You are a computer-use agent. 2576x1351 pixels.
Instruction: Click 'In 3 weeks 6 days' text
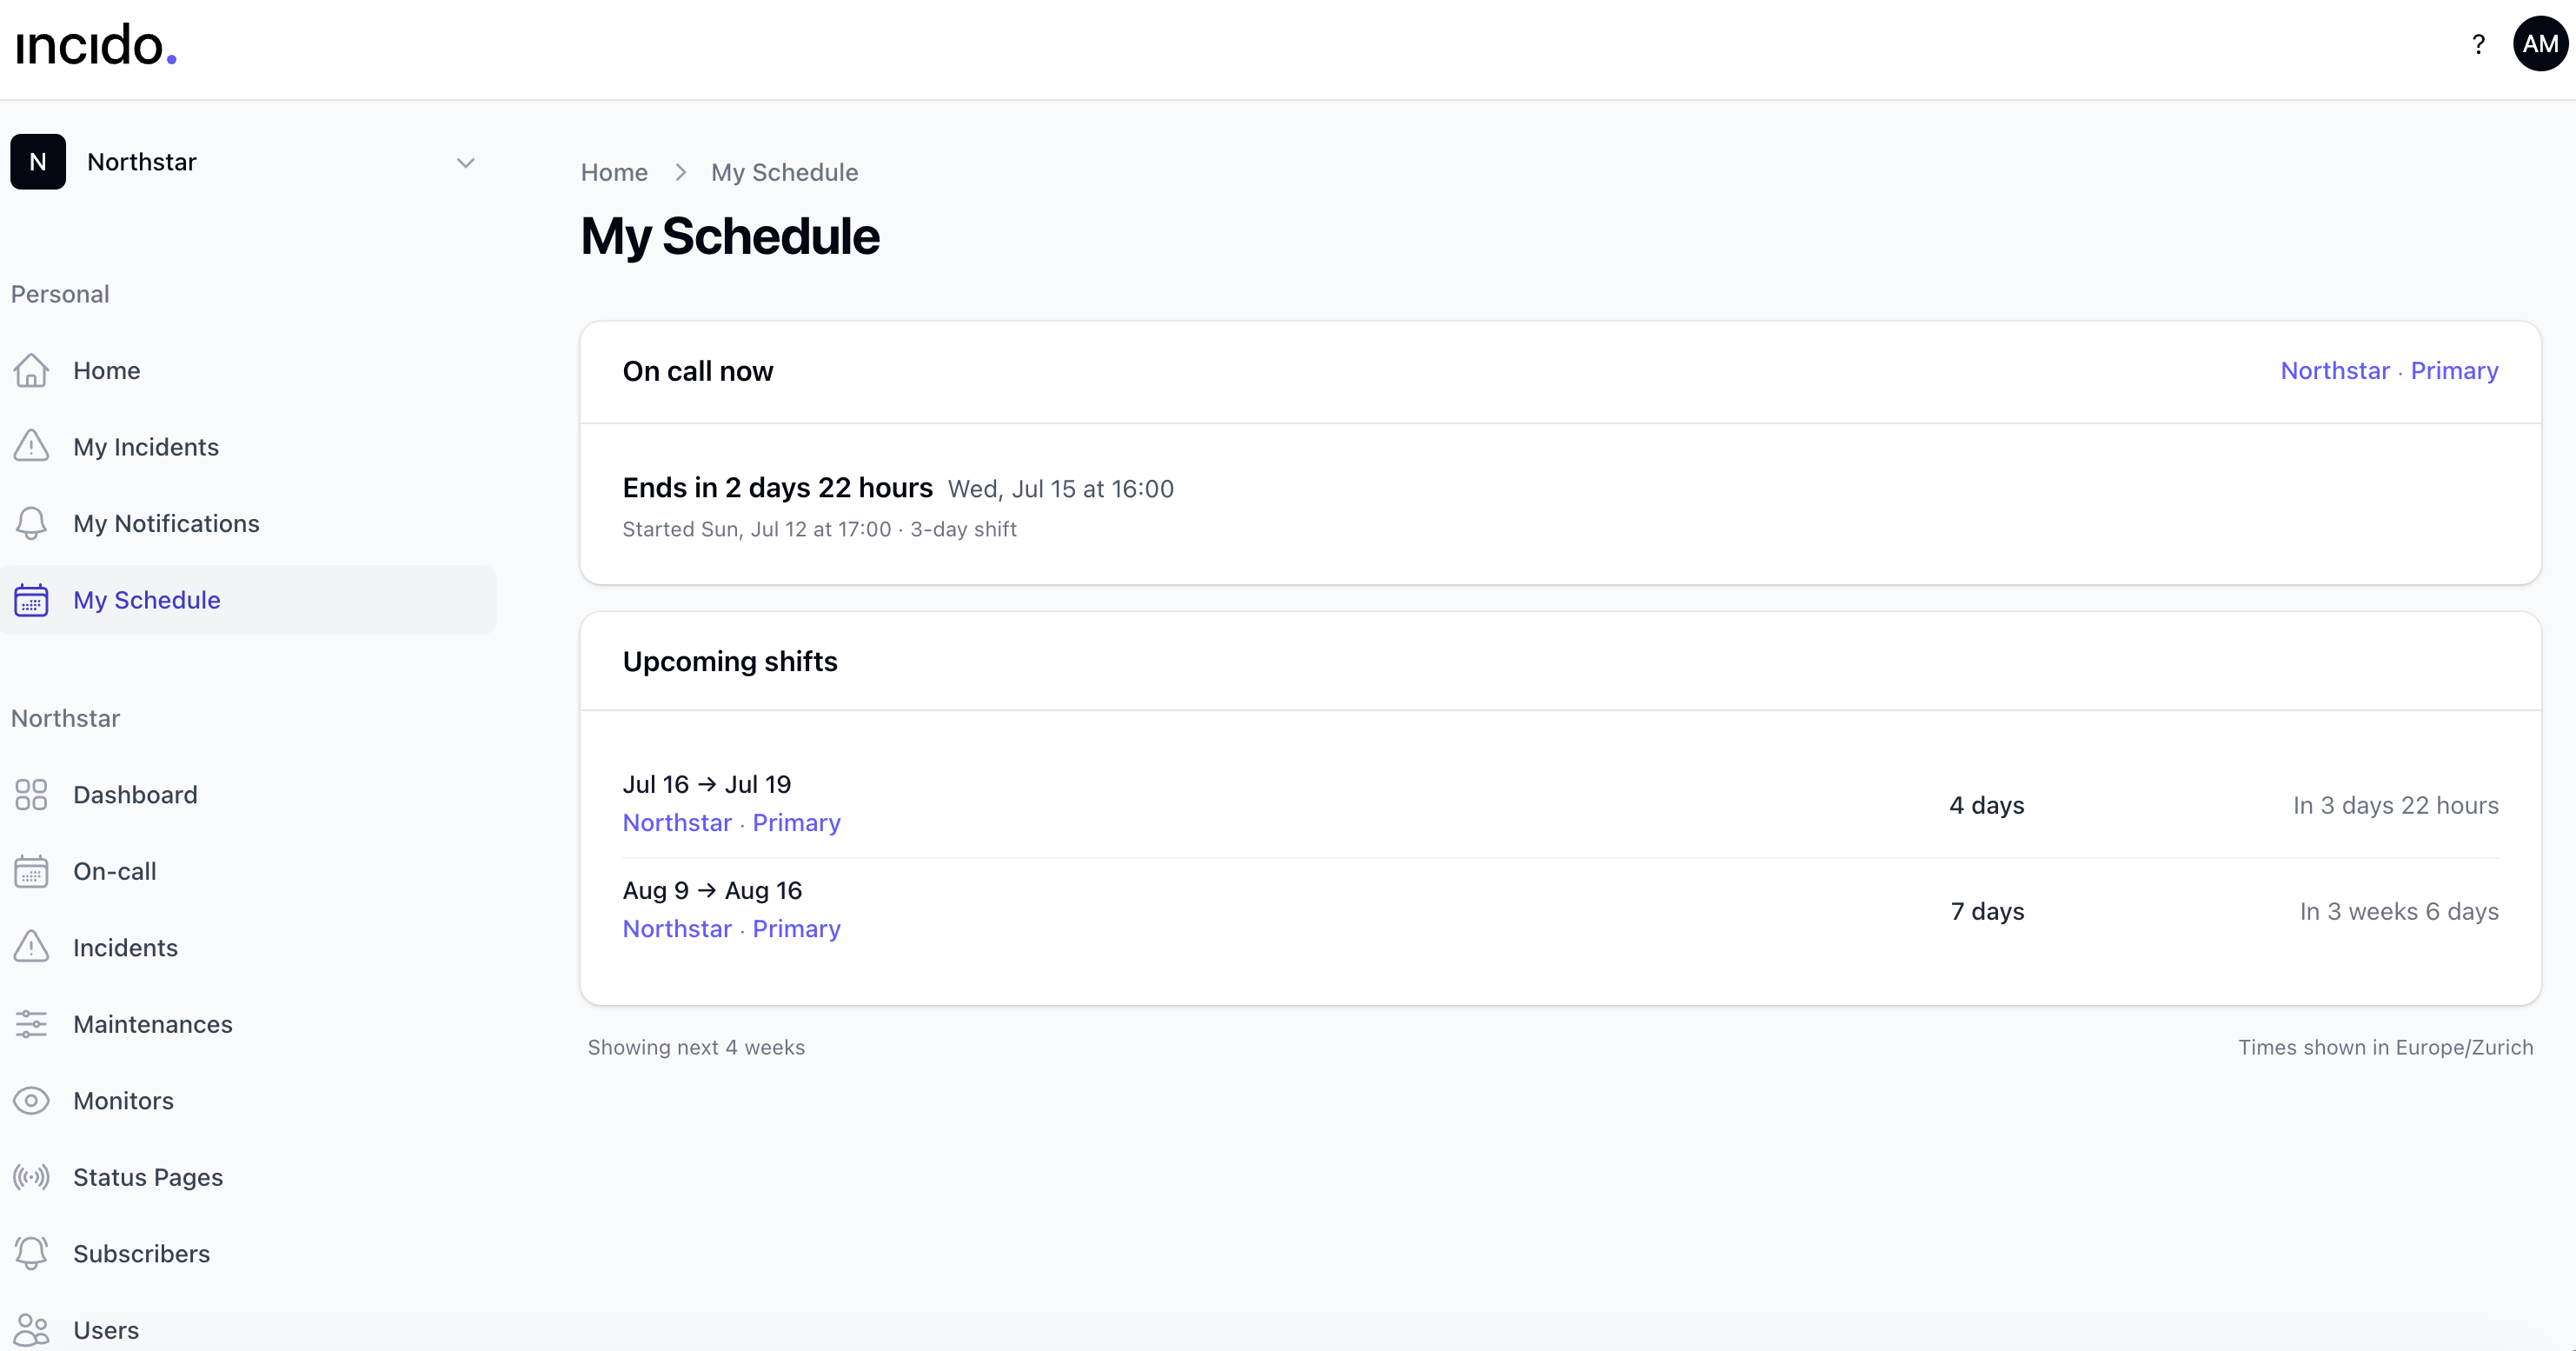(2399, 912)
